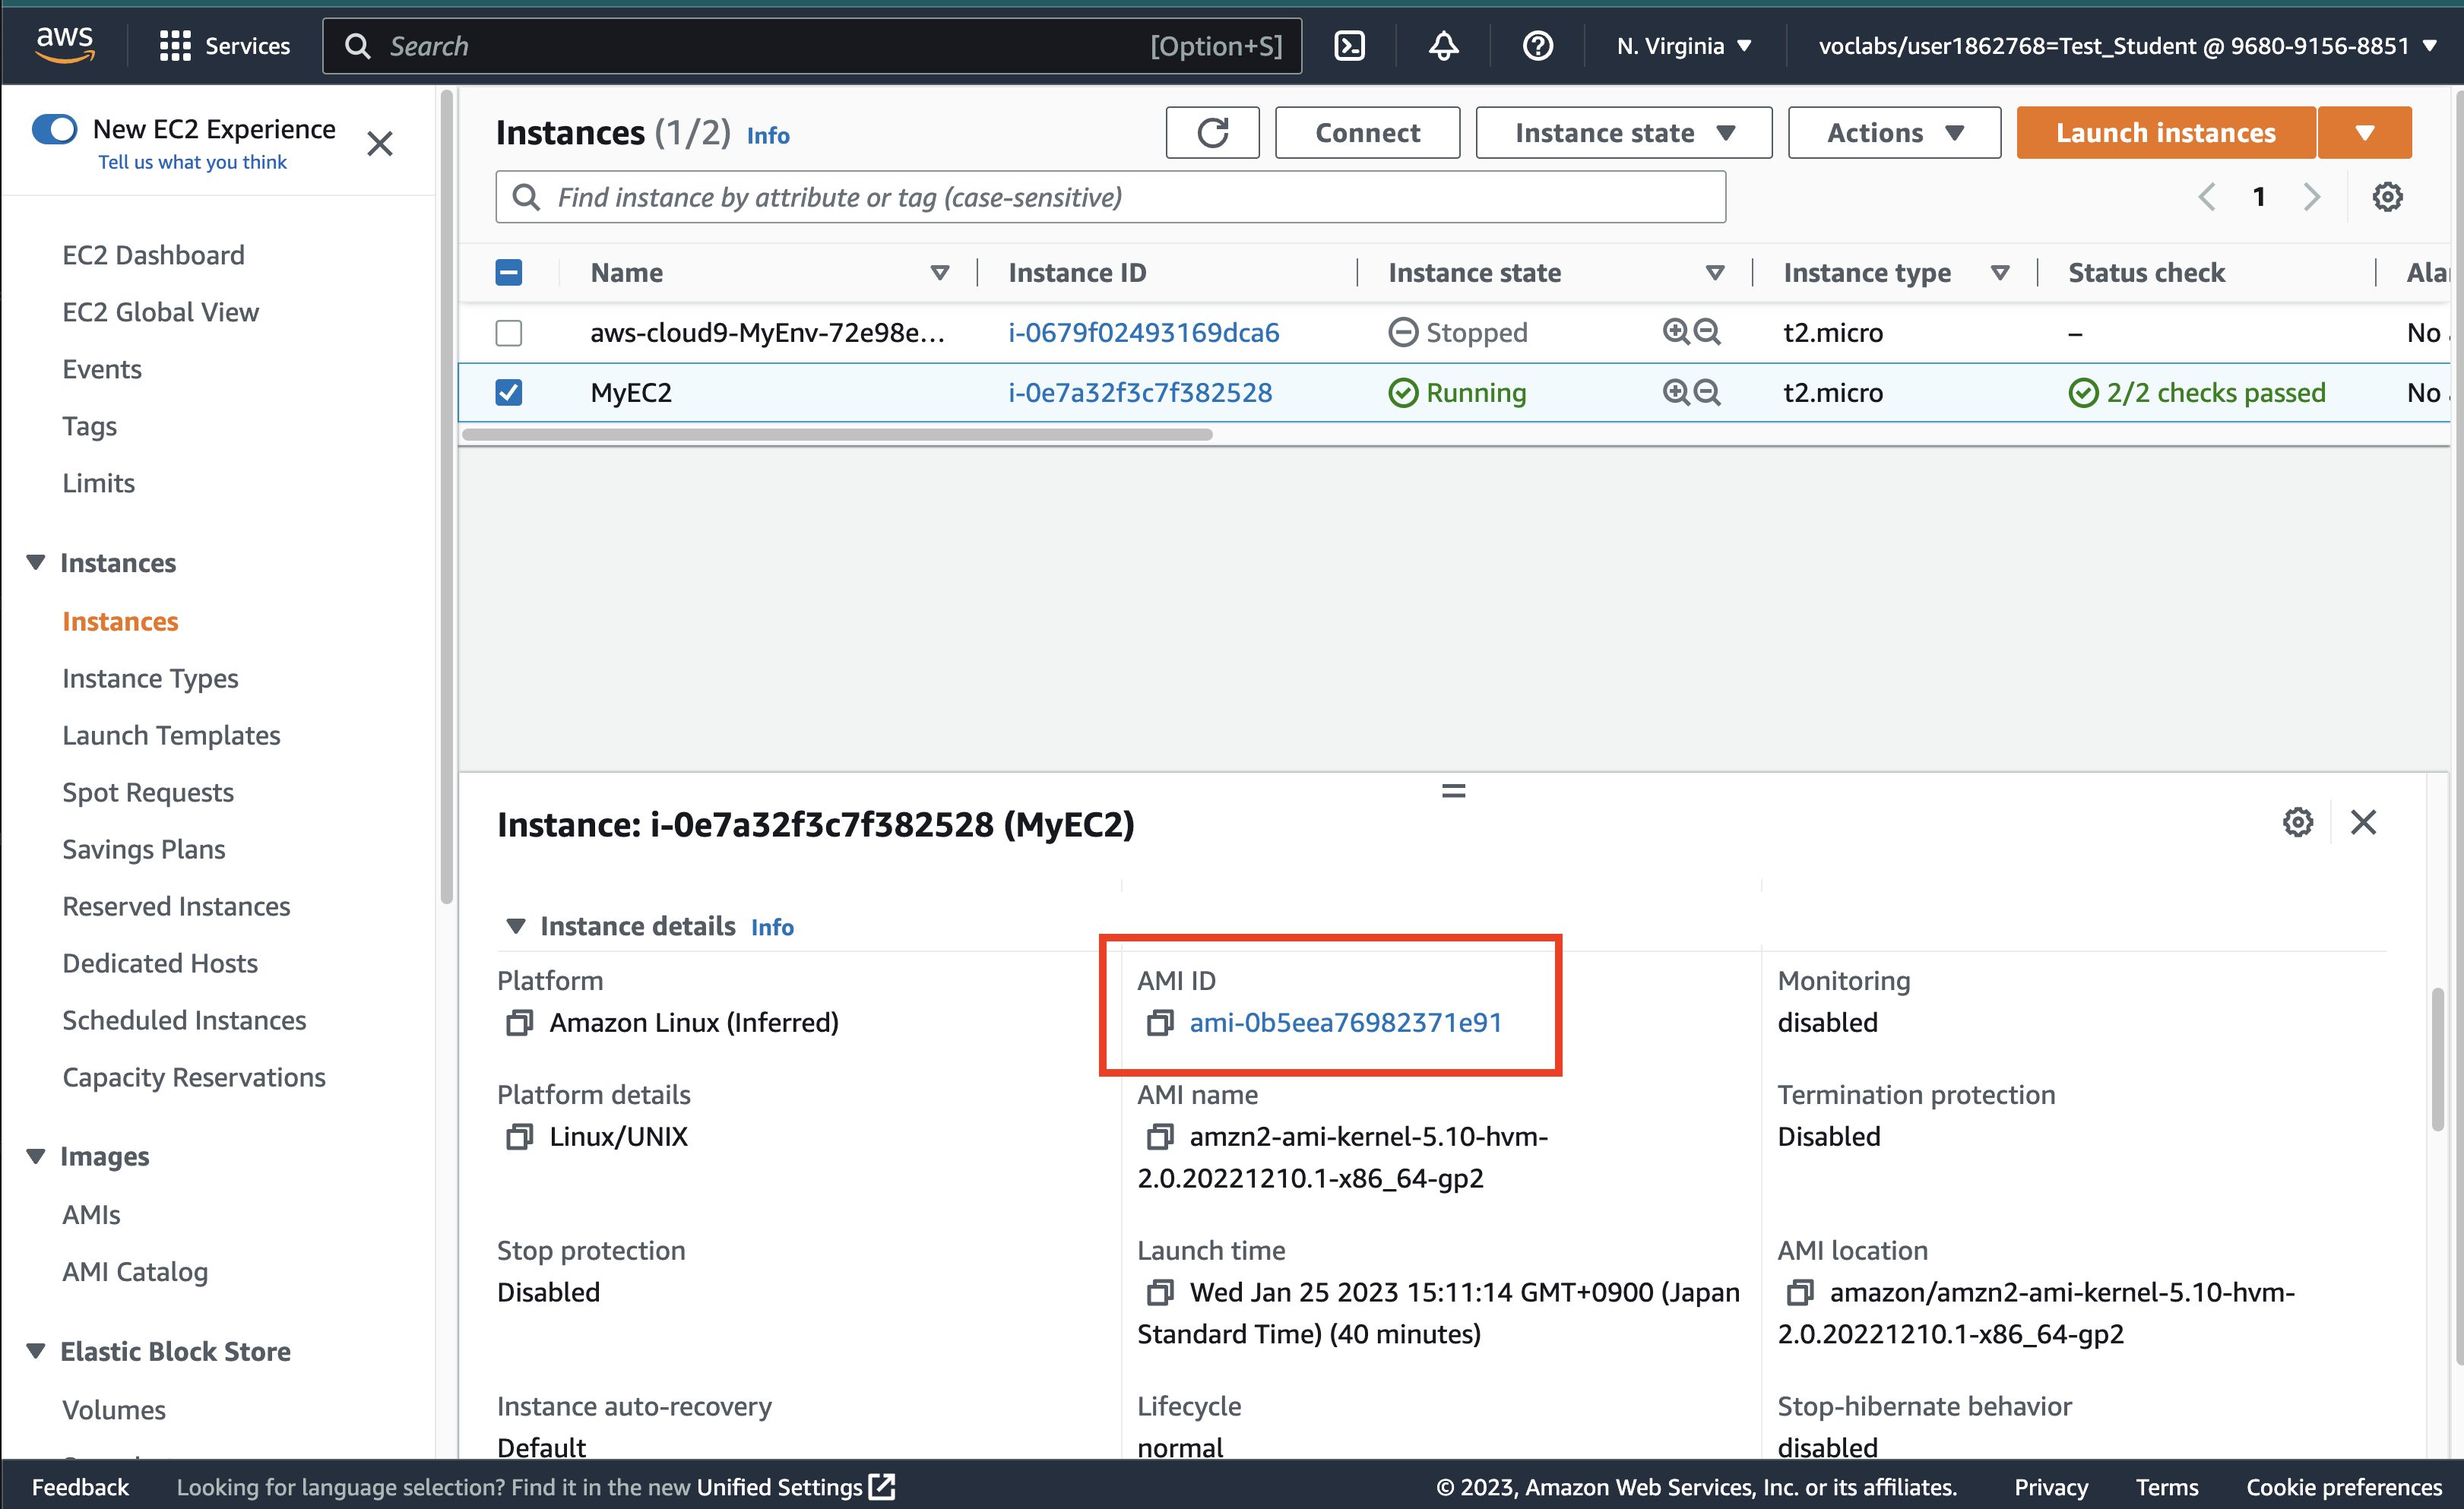This screenshot has width=2464, height=1509.
Task: Open the Actions dropdown
Action: [1893, 132]
